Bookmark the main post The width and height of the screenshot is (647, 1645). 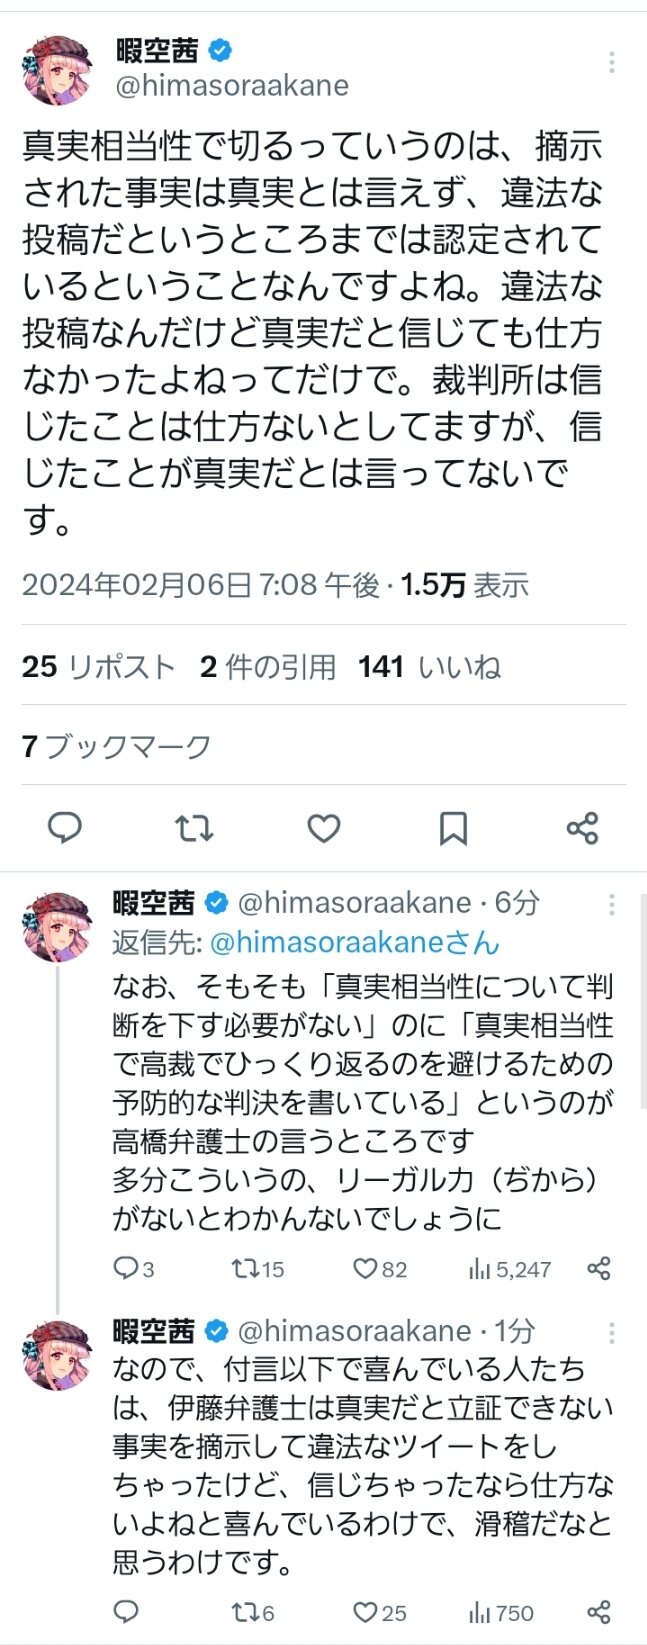[x=453, y=828]
